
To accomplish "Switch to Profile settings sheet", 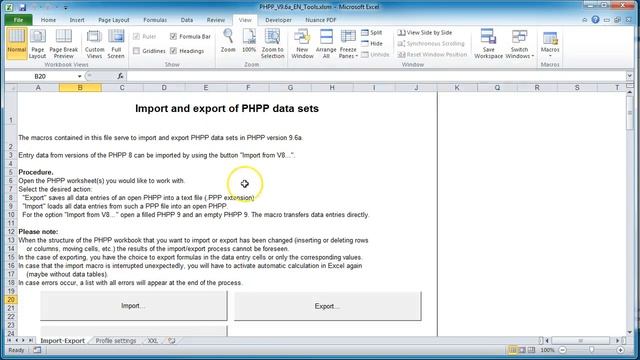I will (116, 340).
